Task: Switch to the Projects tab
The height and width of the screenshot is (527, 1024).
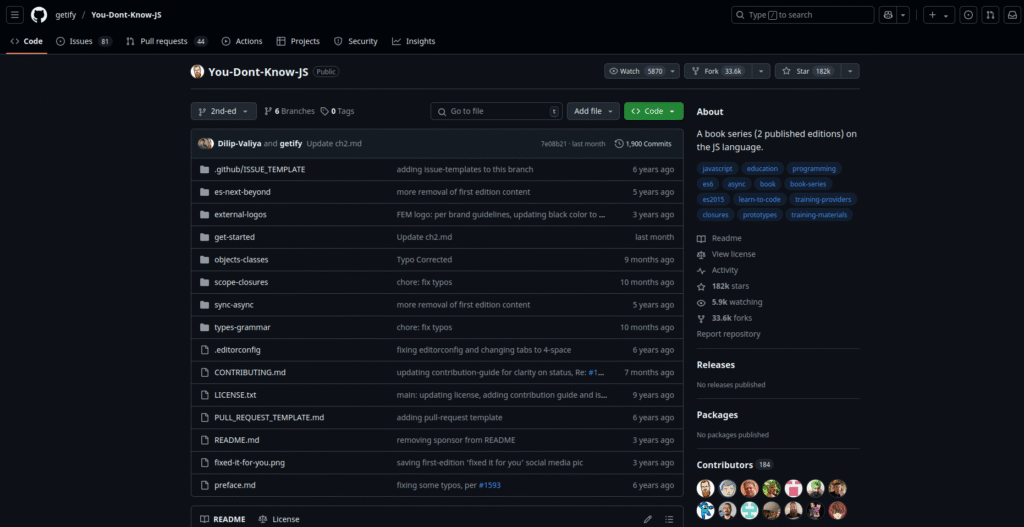Action: pos(298,41)
